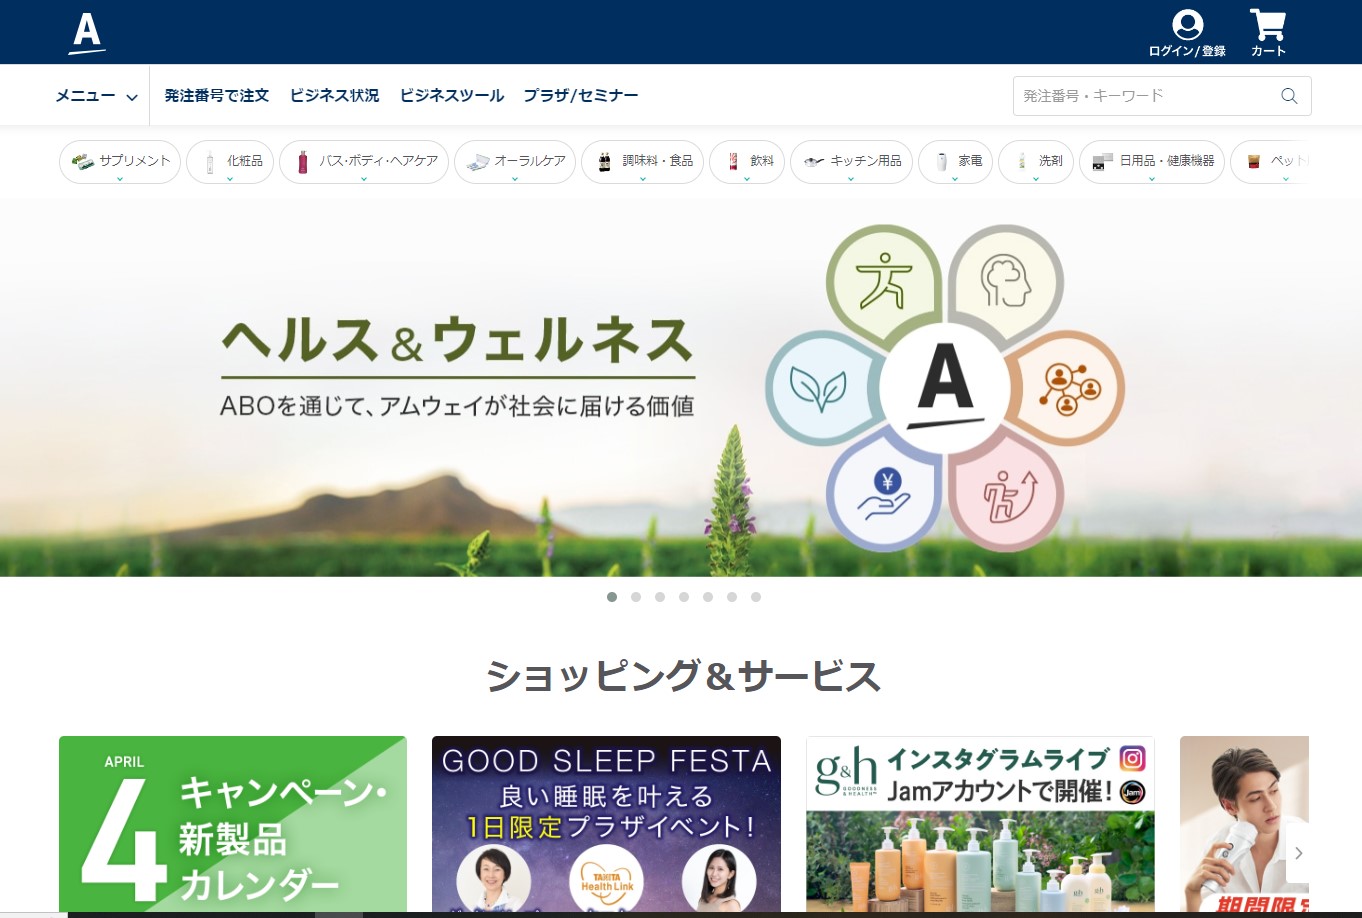
Task: Expand the メニュー dropdown
Action: click(x=96, y=96)
